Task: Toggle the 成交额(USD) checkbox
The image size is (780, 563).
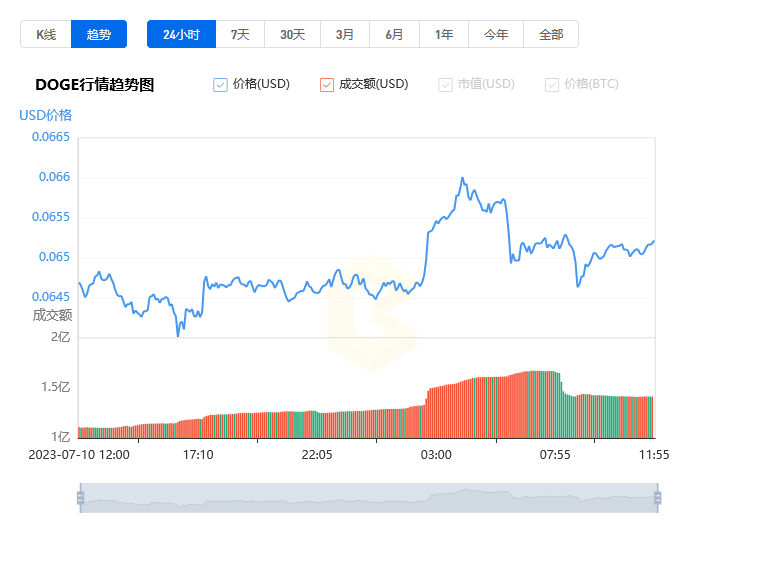Action: (327, 85)
